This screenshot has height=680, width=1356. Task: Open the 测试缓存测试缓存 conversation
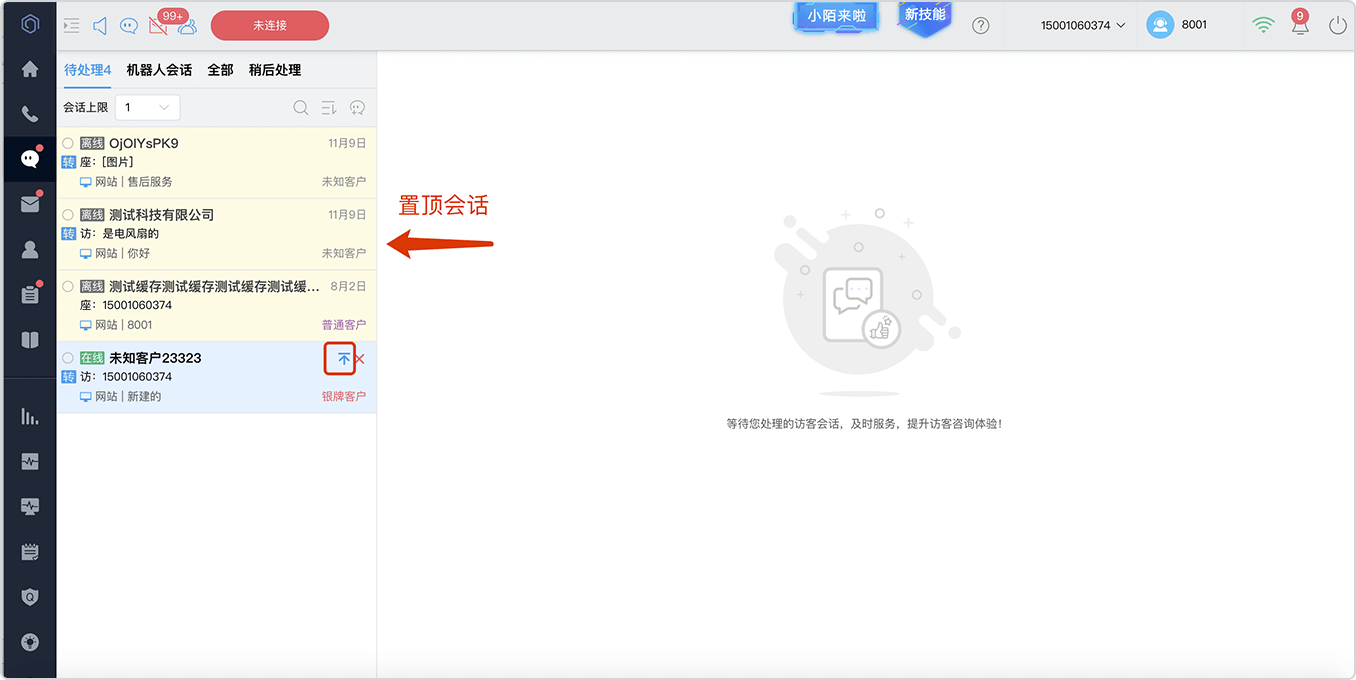click(x=217, y=305)
